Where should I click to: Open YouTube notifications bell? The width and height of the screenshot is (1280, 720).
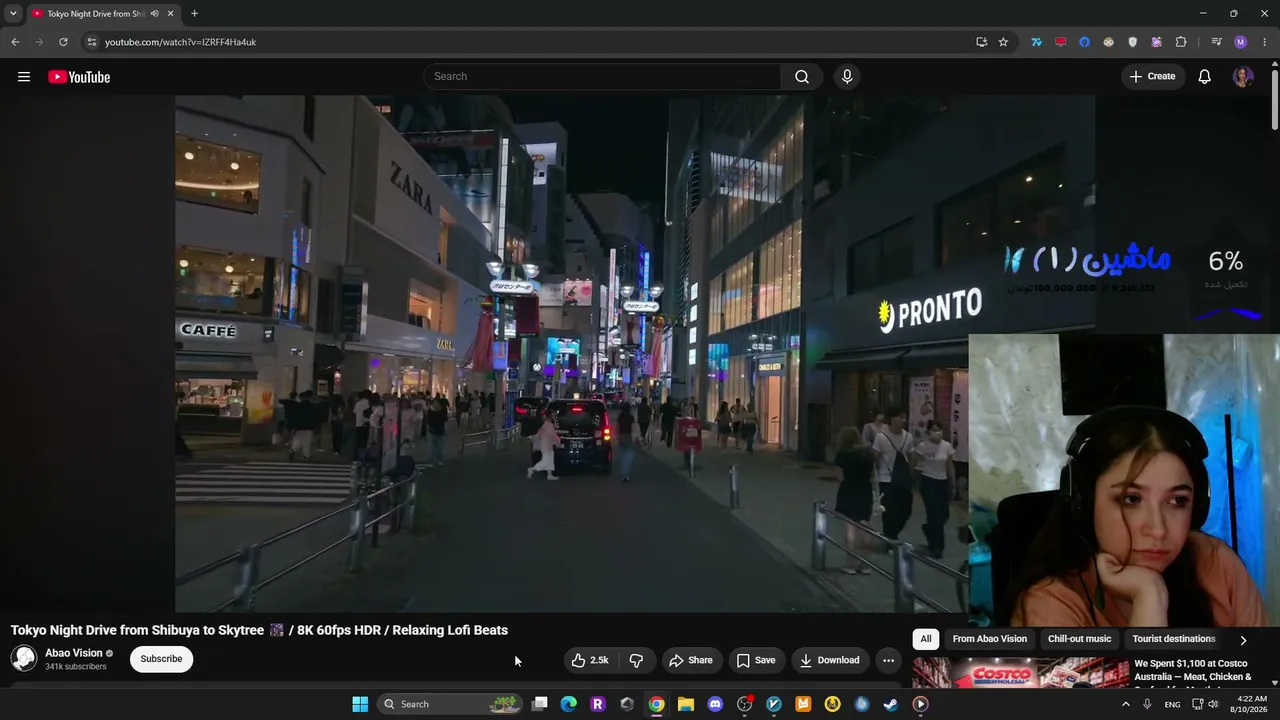tap(1205, 77)
